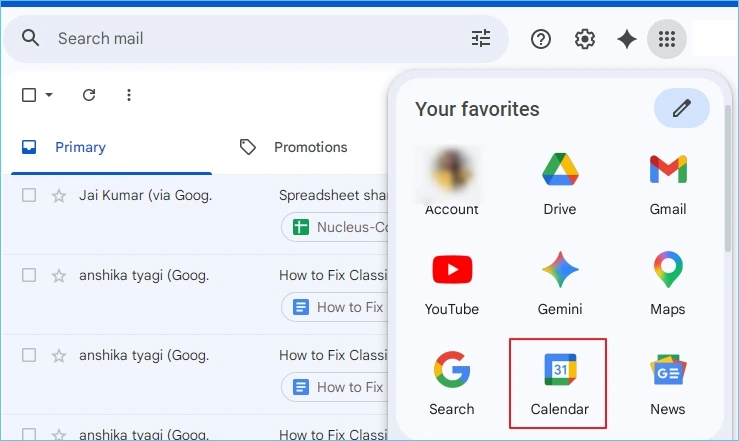Star the Jai Kumar email
This screenshot has height=441, width=739.
tap(59, 195)
